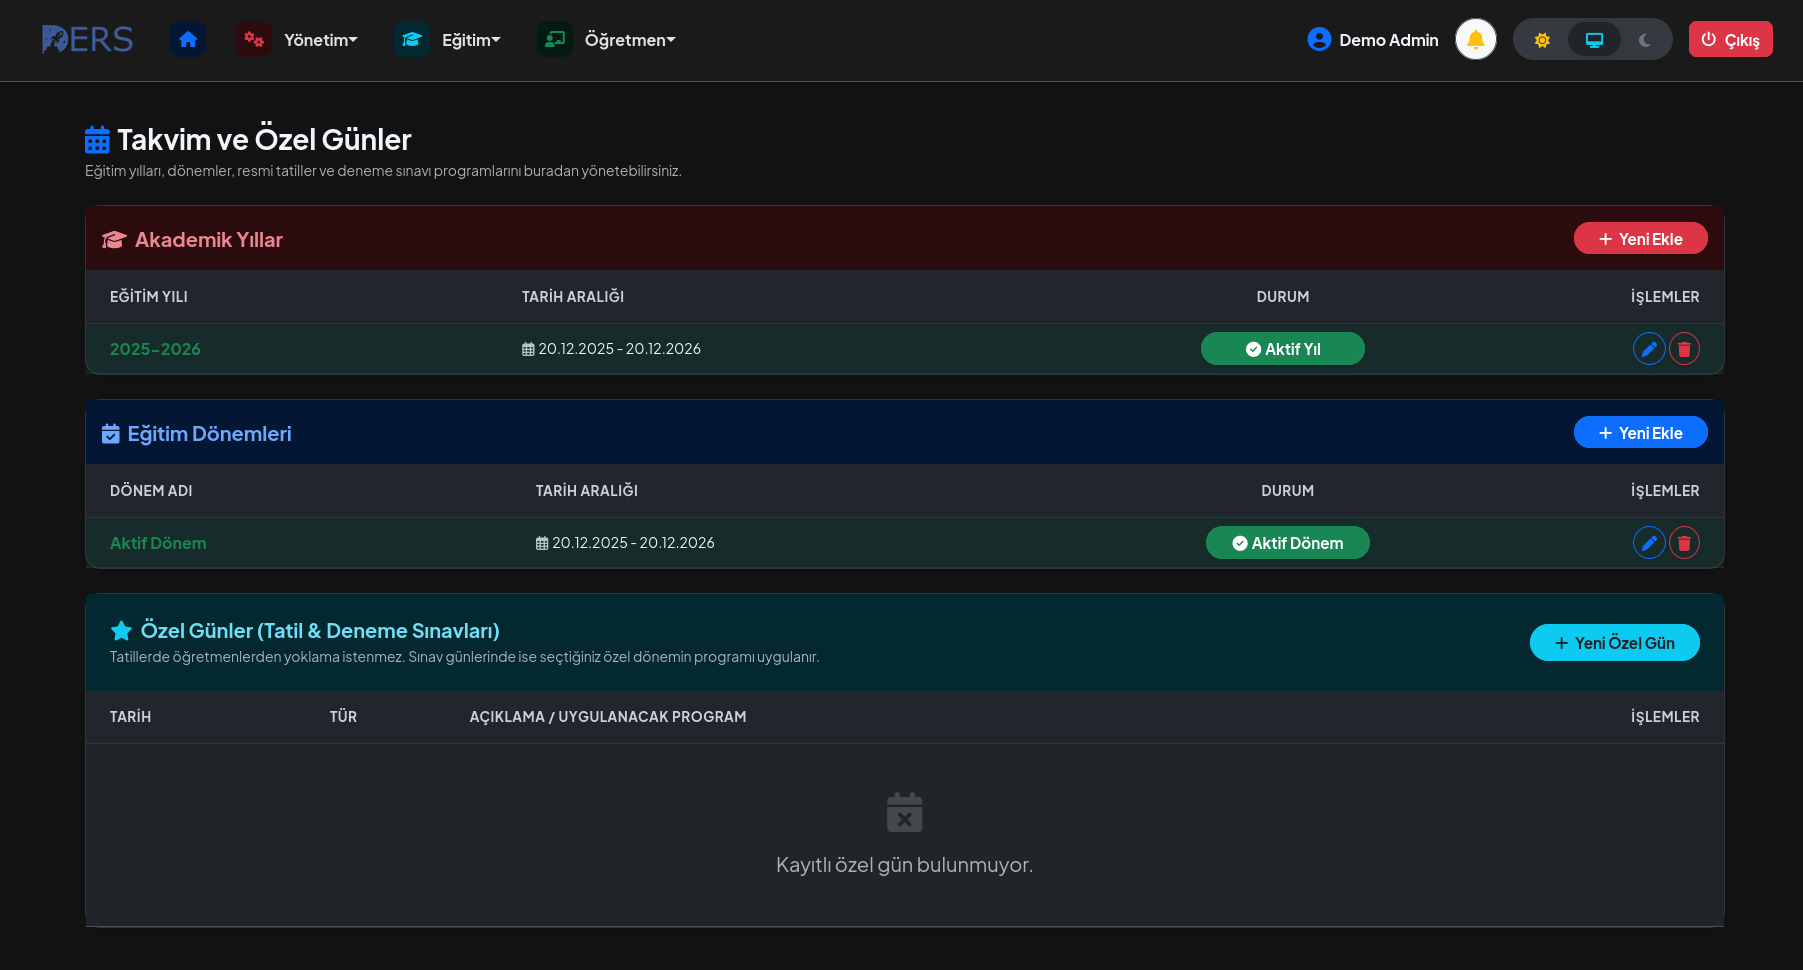Add a new term in Eğitim Dönemleri

pyautogui.click(x=1641, y=433)
